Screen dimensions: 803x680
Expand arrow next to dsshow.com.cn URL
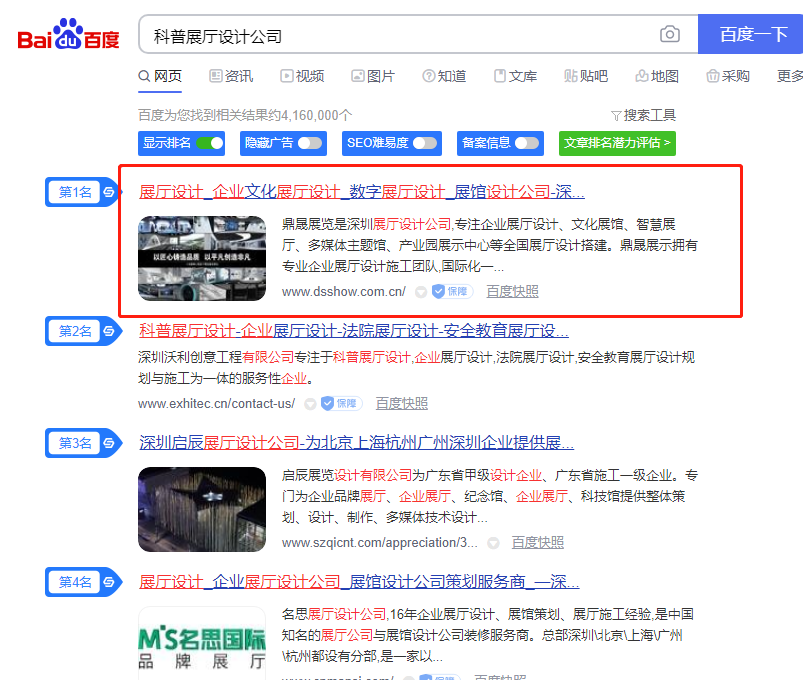[420, 292]
